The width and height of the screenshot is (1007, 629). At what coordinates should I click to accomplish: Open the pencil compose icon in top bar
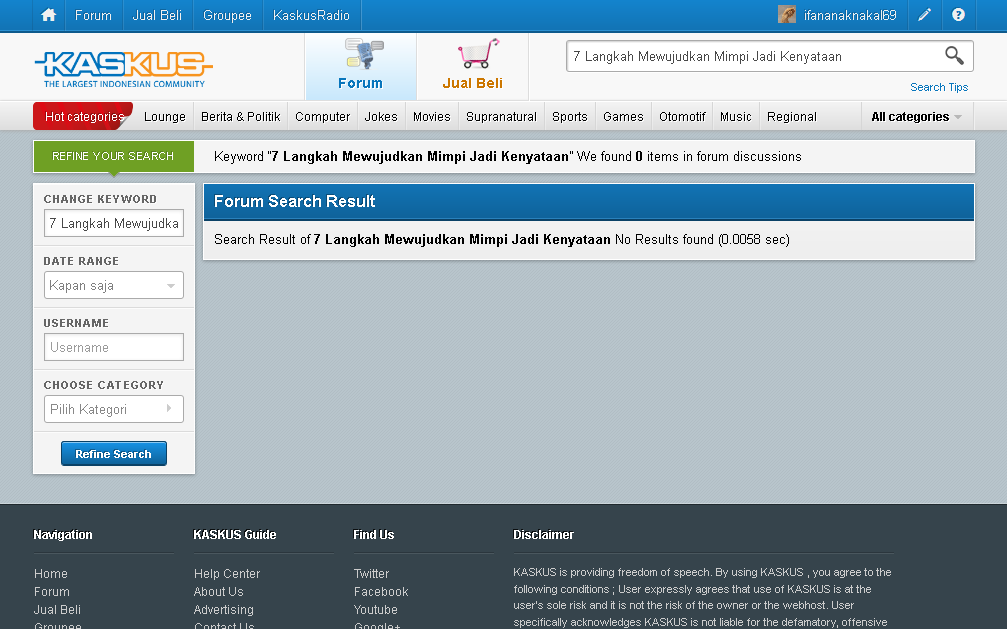coord(924,15)
